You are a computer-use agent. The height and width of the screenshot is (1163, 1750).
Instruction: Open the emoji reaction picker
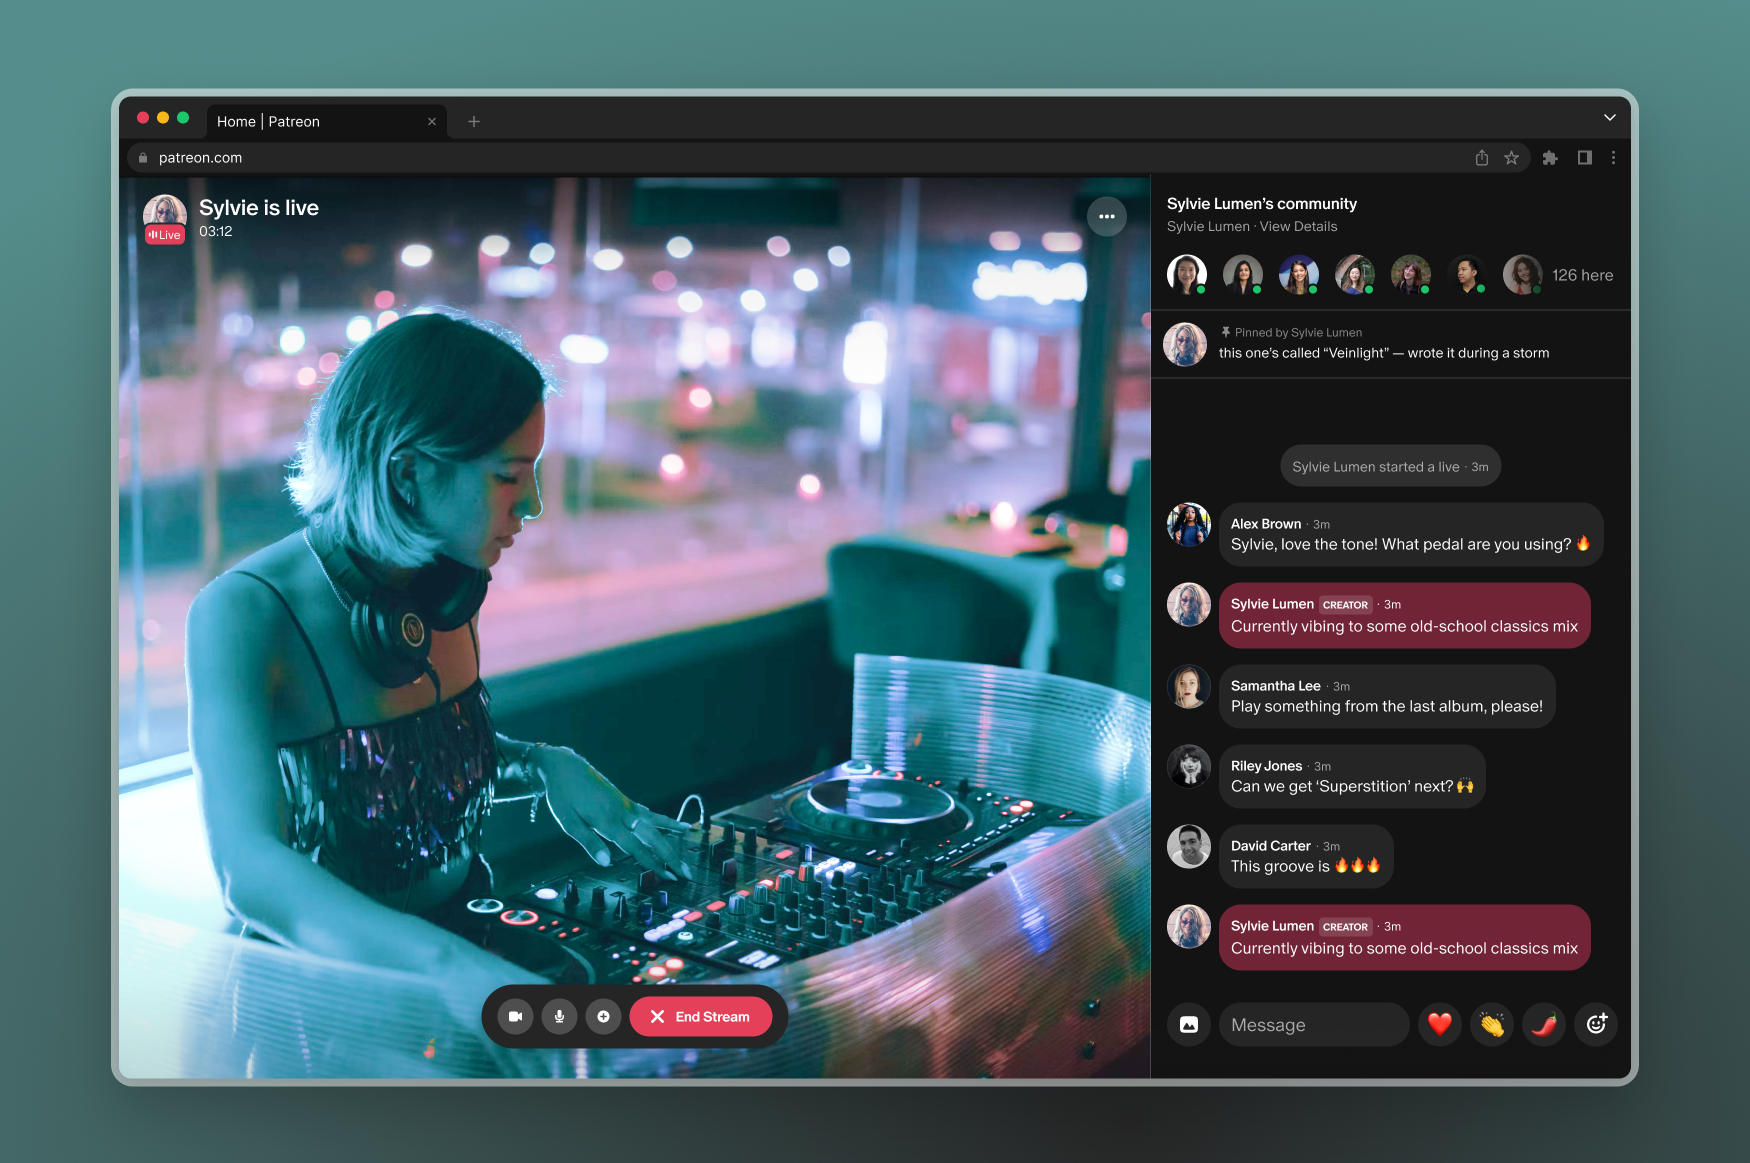coord(1595,1024)
